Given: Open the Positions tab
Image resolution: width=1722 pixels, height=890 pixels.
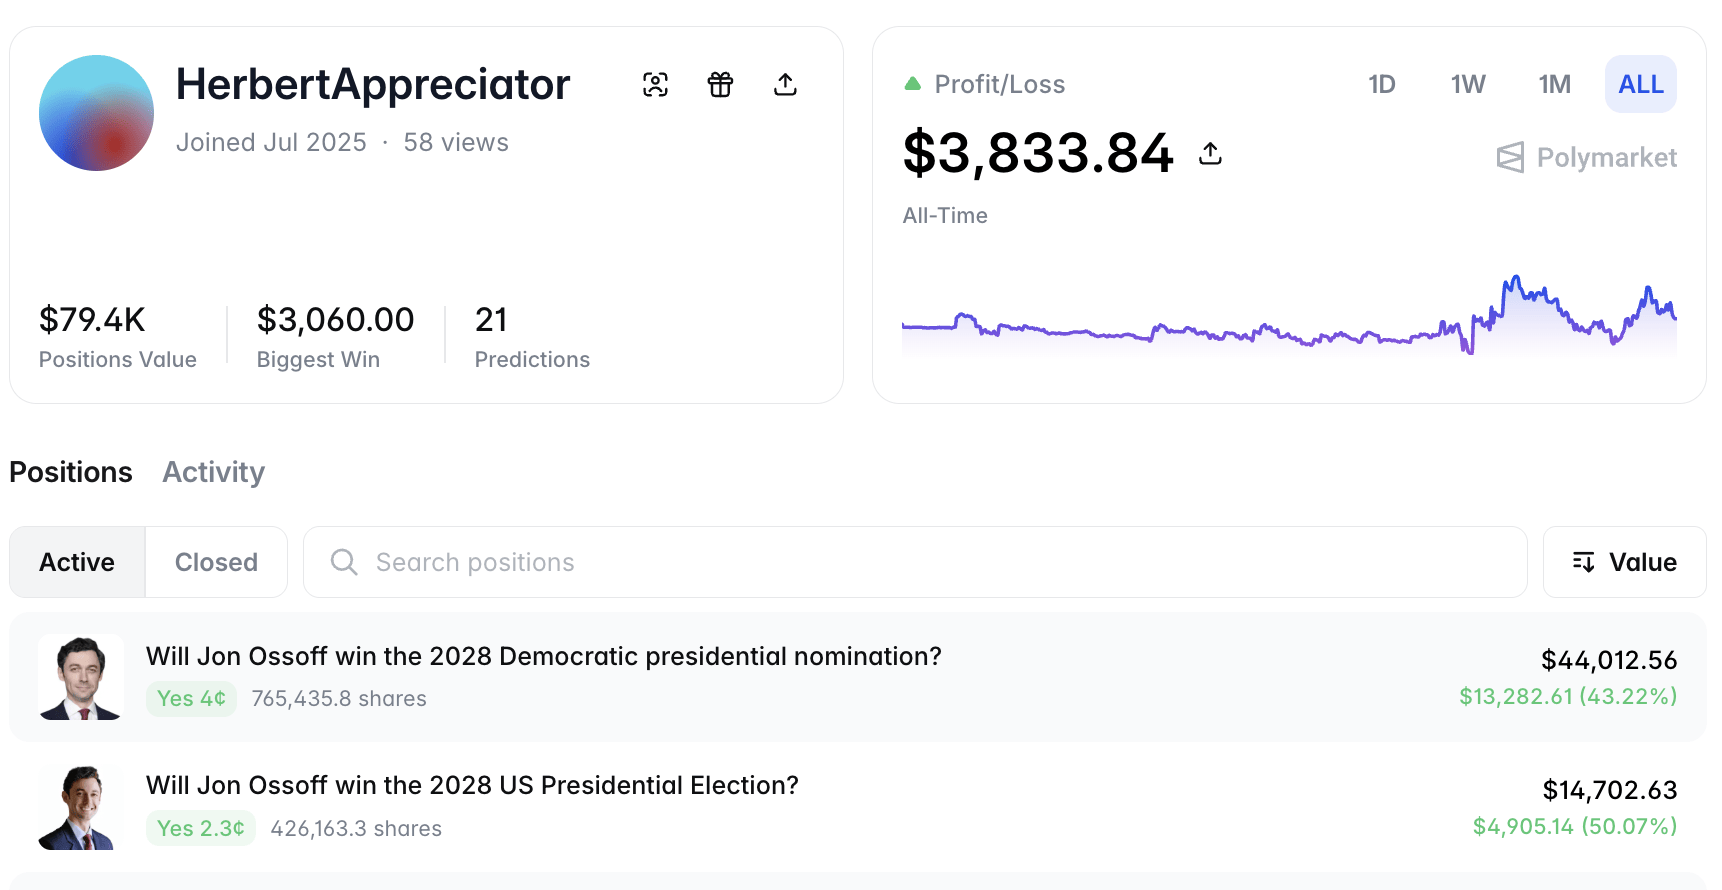Looking at the screenshot, I should [x=71, y=472].
